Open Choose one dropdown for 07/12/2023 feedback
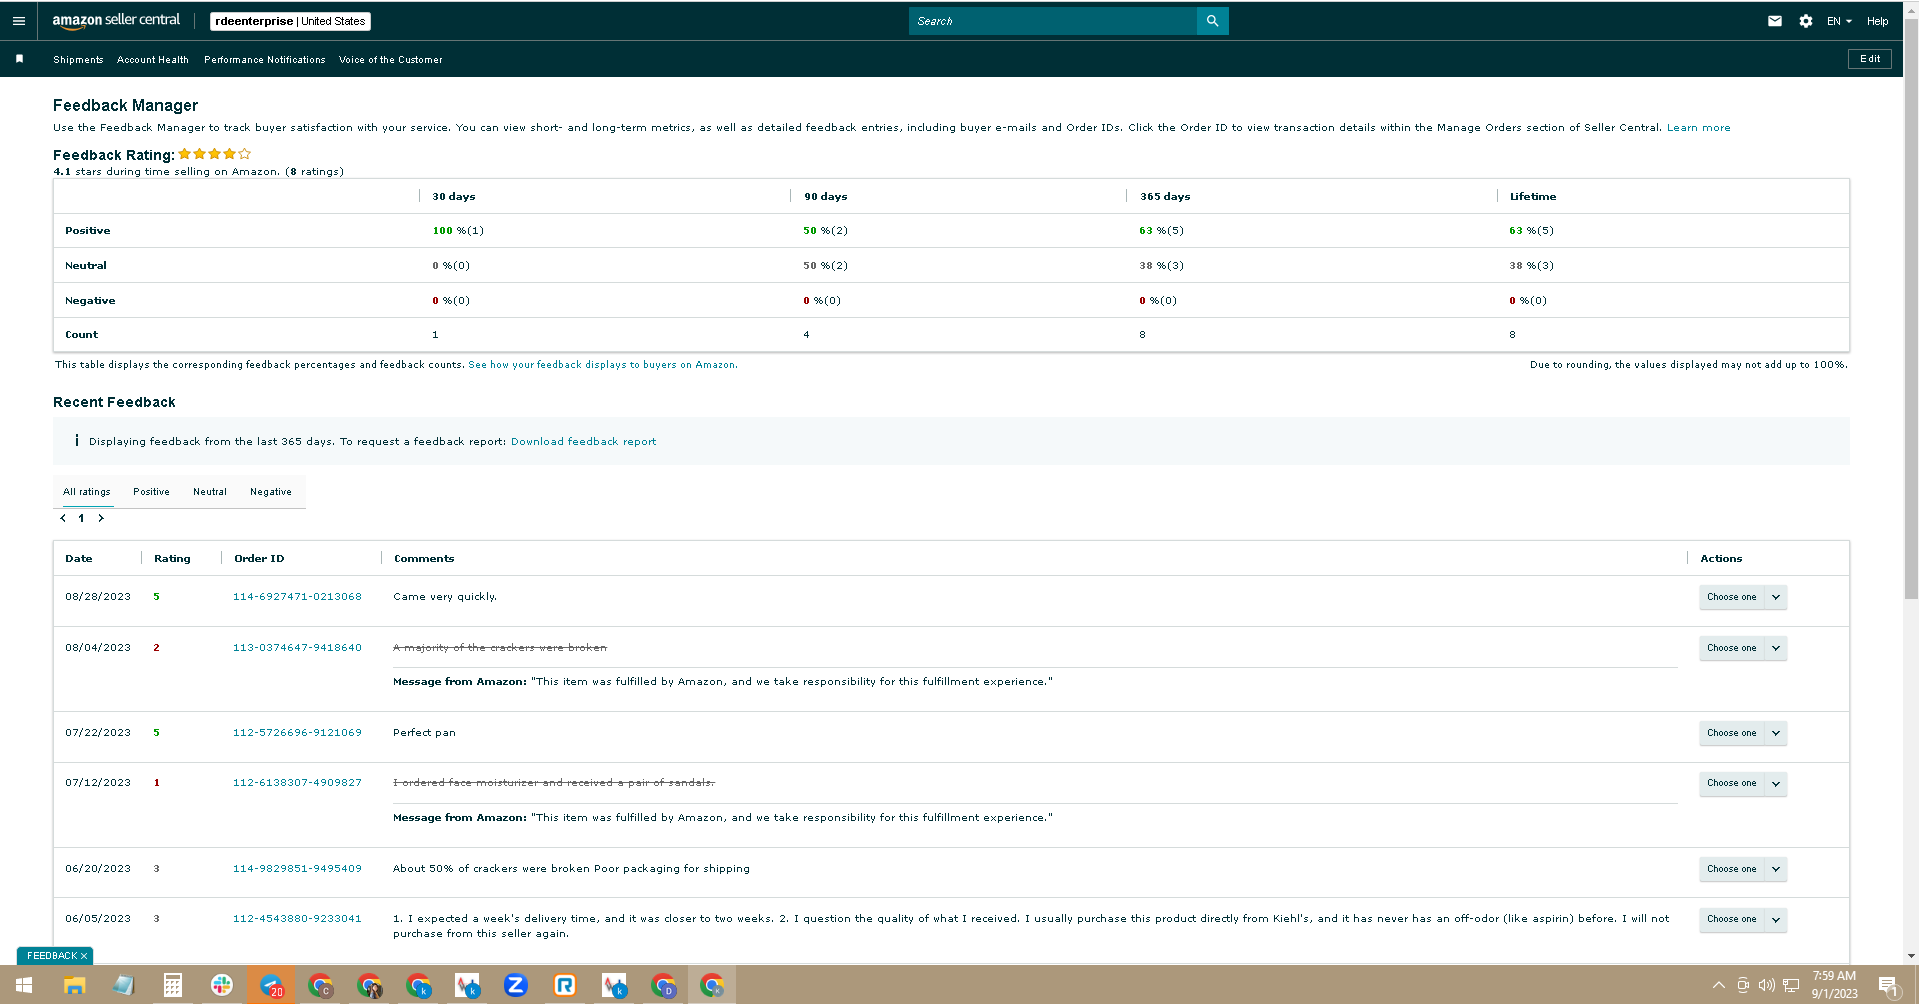Screen dimensions: 1919x1004 click(x=1743, y=783)
